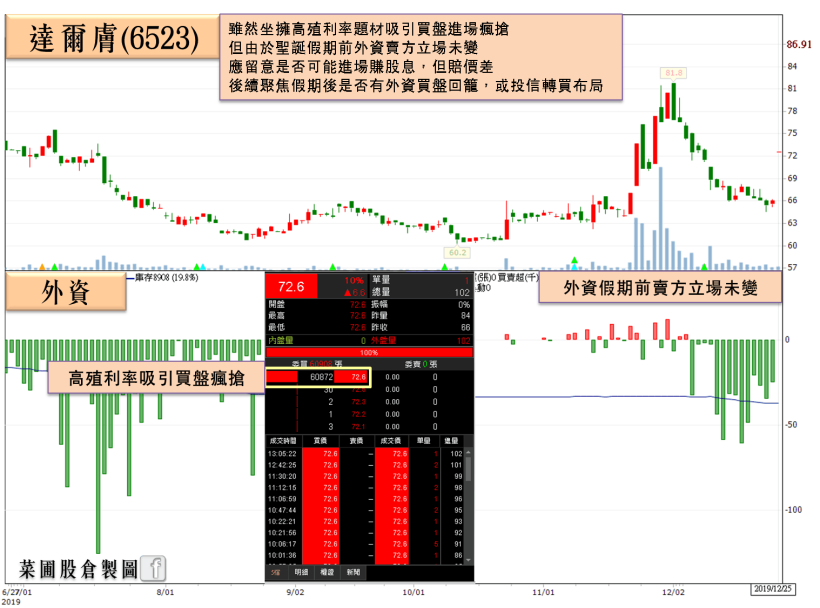The width and height of the screenshot is (820, 608).
Task: Click the 12/02 date axis label
Action: 673,592
